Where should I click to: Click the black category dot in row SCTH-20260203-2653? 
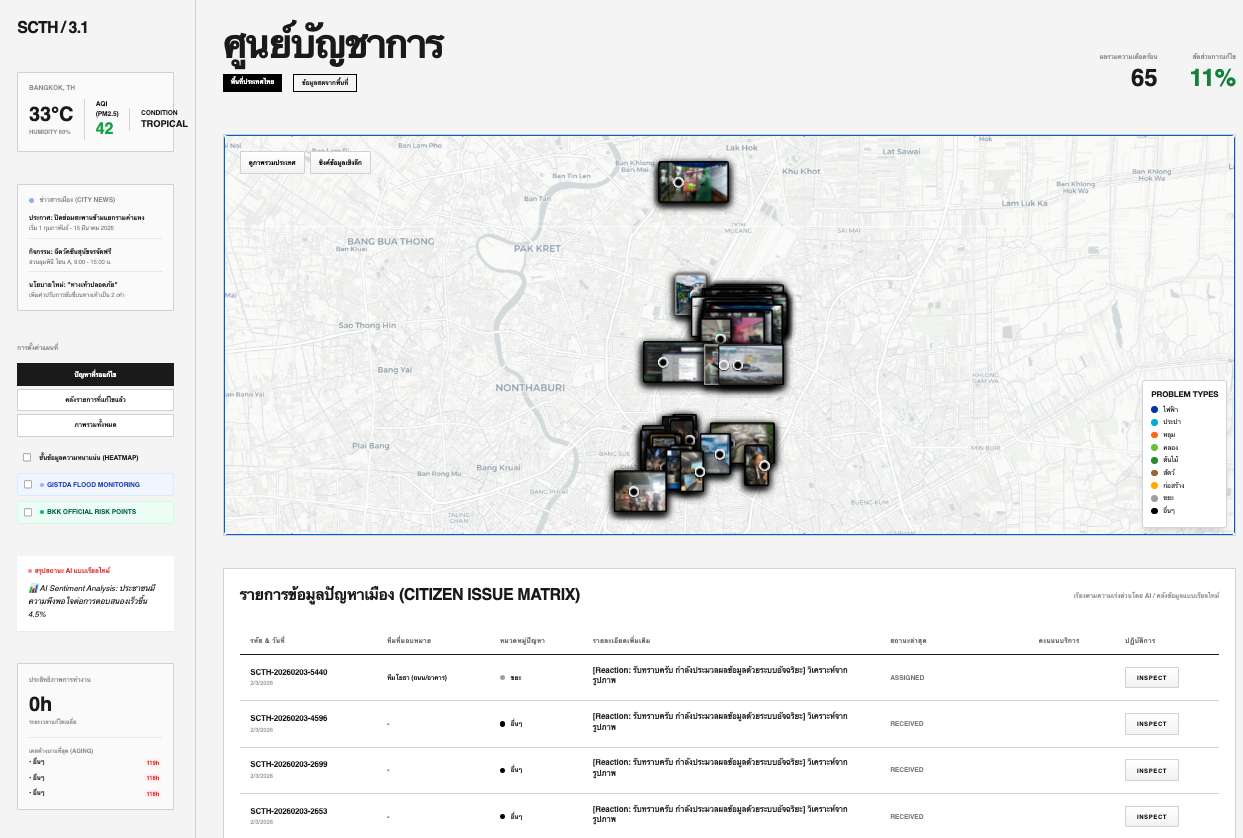click(502, 817)
